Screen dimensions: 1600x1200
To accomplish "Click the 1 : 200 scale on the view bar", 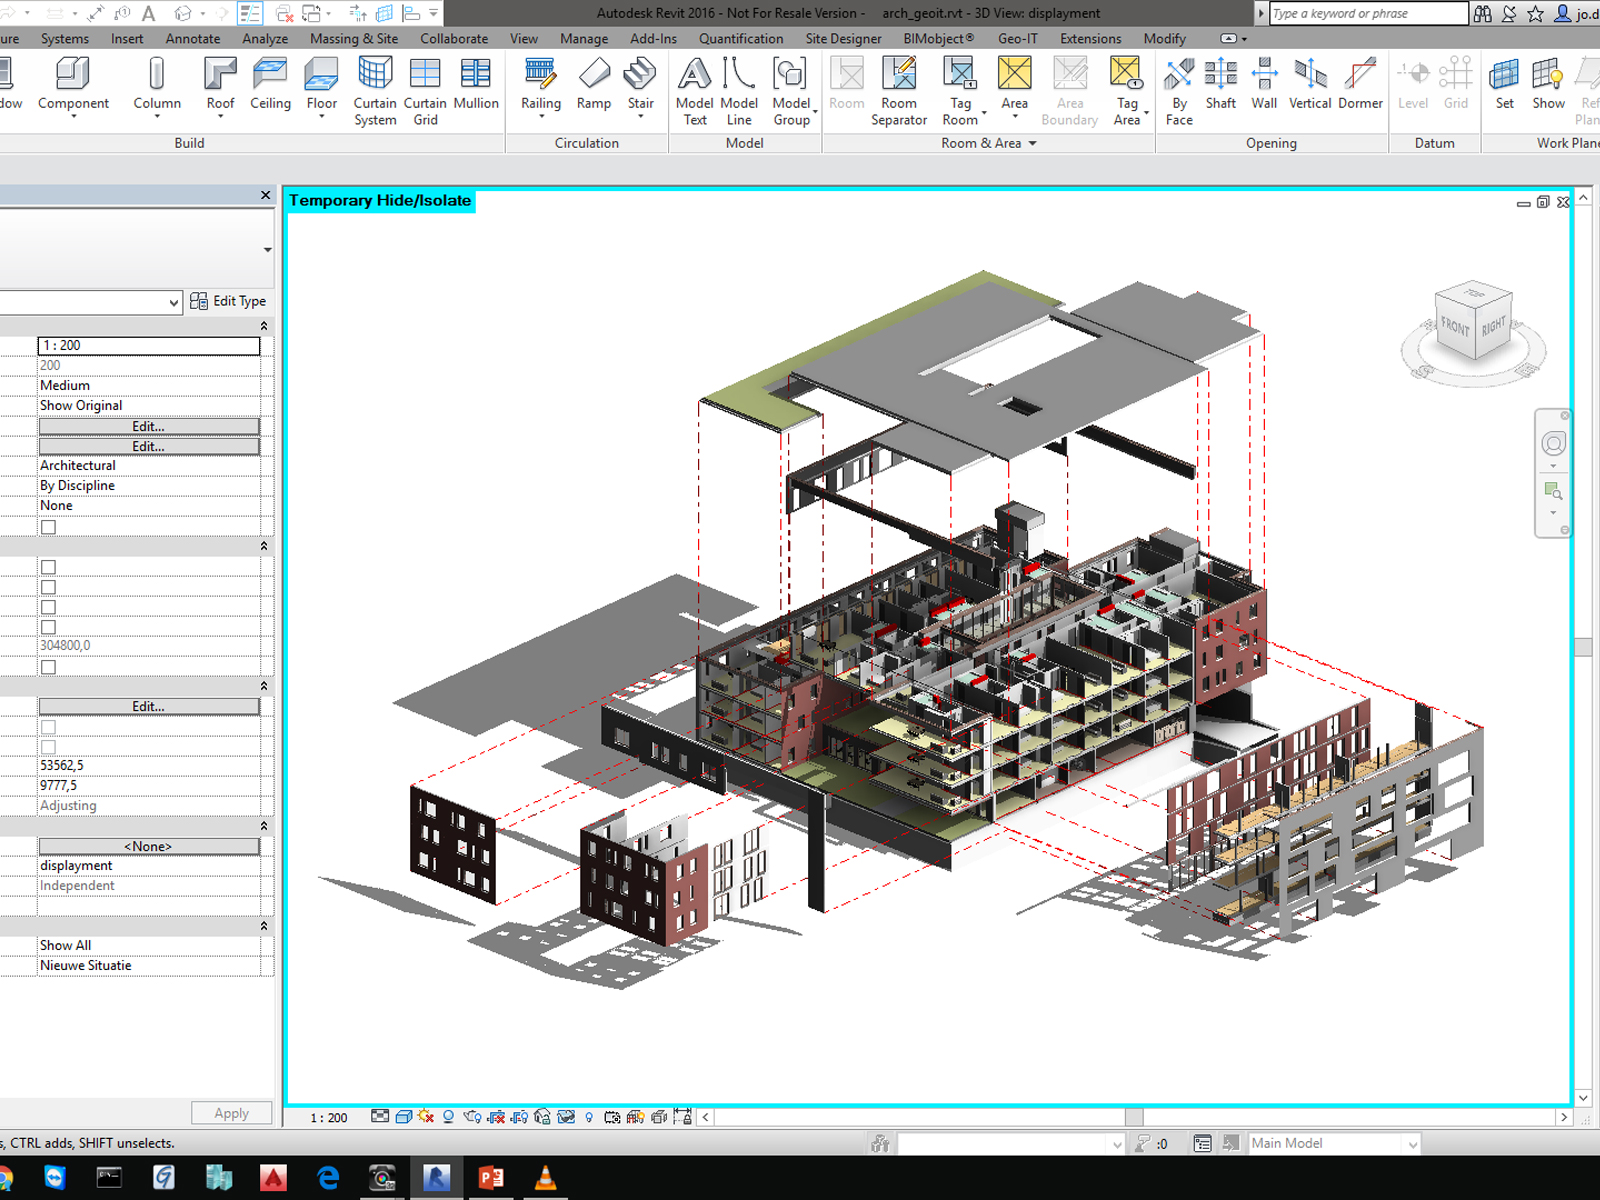I will pyautogui.click(x=329, y=1118).
